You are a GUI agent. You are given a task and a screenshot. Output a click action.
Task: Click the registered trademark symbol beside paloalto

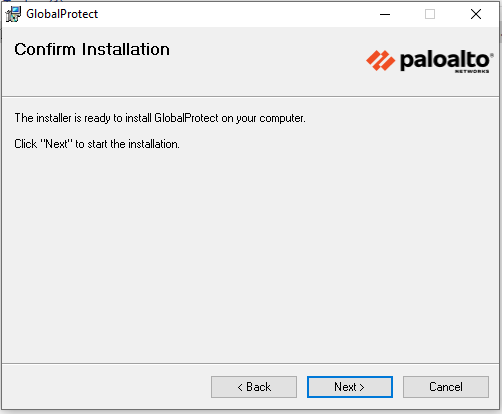pyautogui.click(x=492, y=54)
